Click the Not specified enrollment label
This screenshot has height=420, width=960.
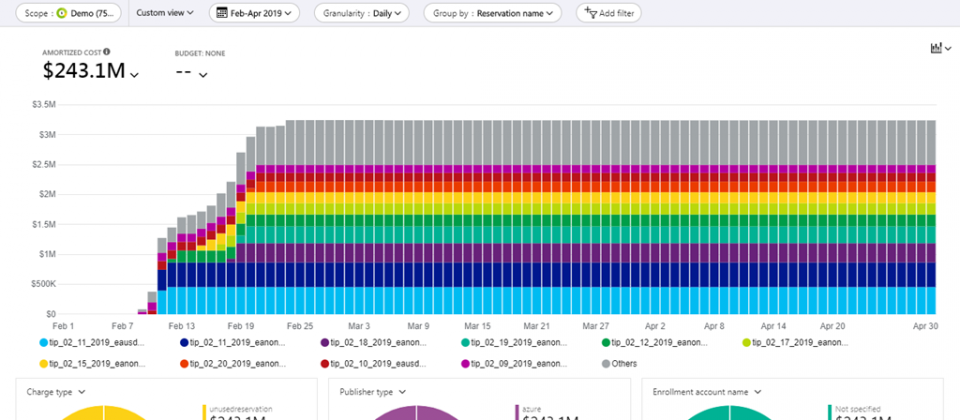pos(858,409)
